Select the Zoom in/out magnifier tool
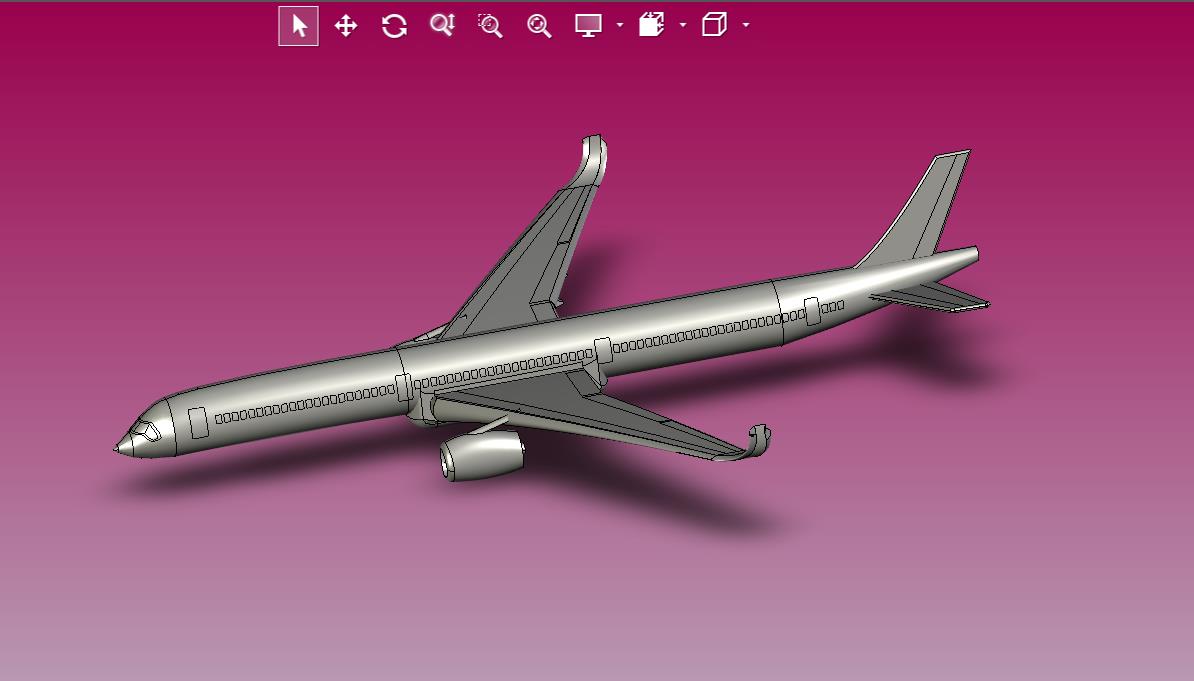The width and height of the screenshot is (1194, 681). click(x=442, y=25)
